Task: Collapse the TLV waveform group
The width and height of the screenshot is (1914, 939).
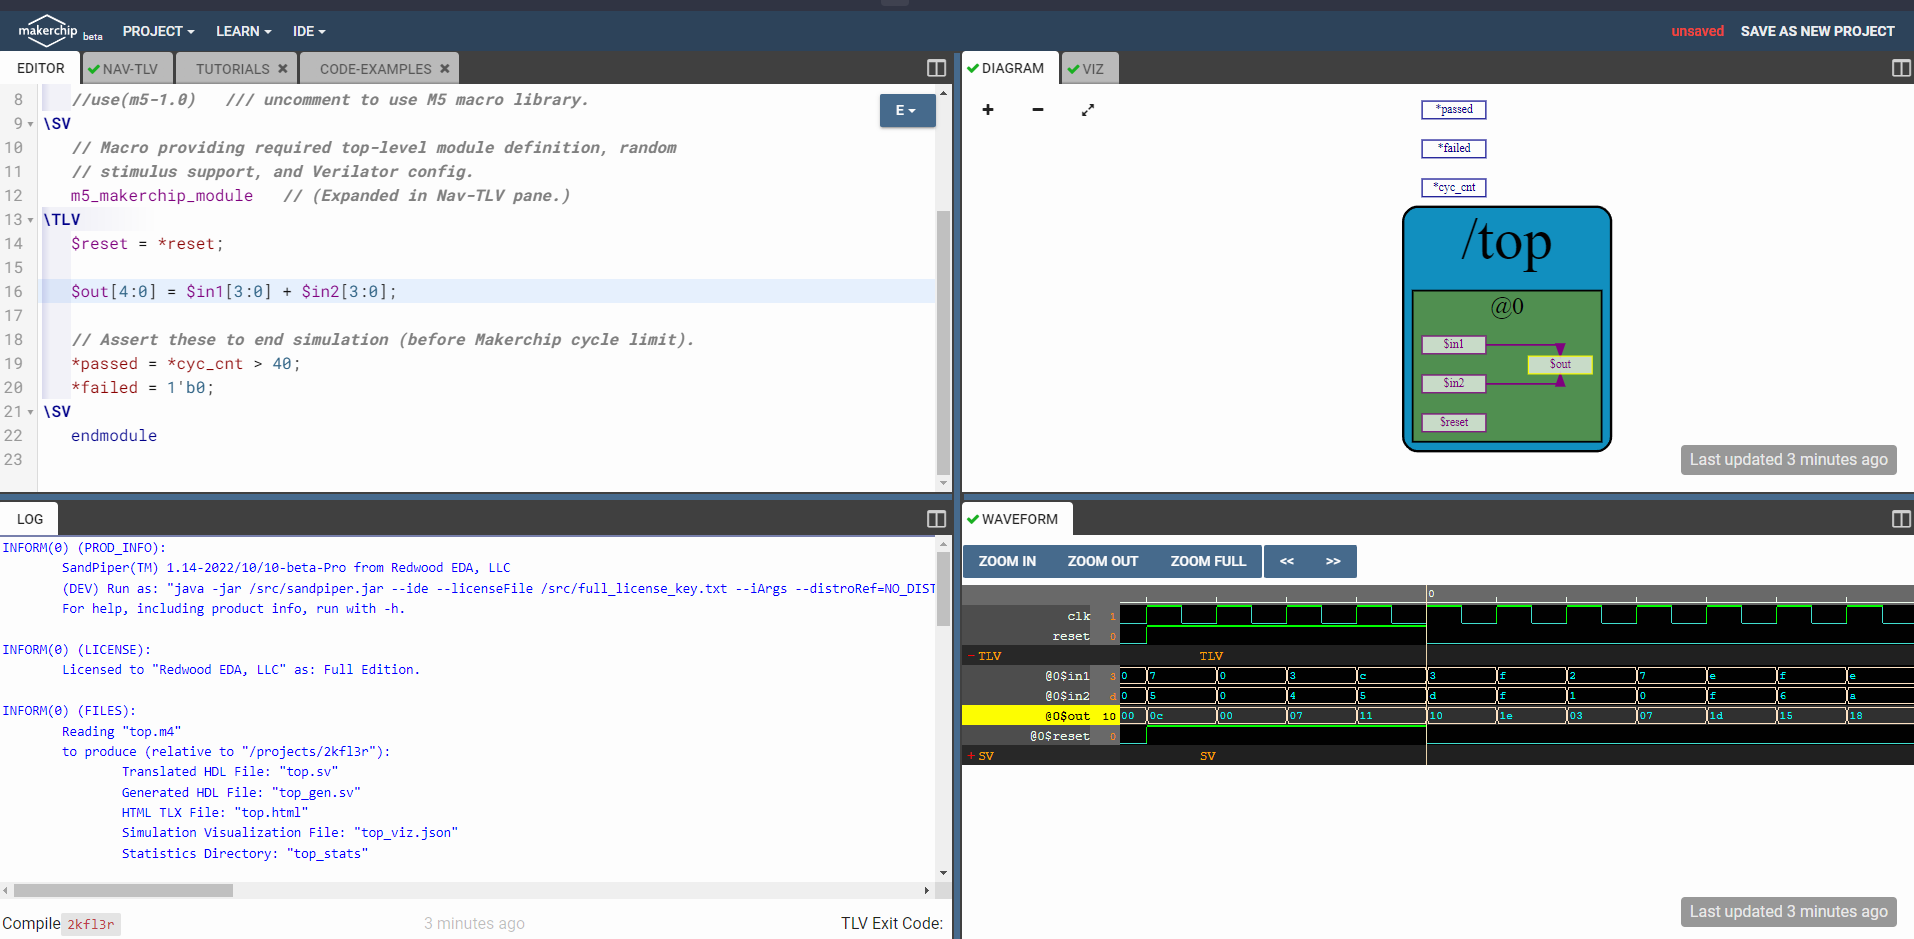Action: click(x=971, y=656)
